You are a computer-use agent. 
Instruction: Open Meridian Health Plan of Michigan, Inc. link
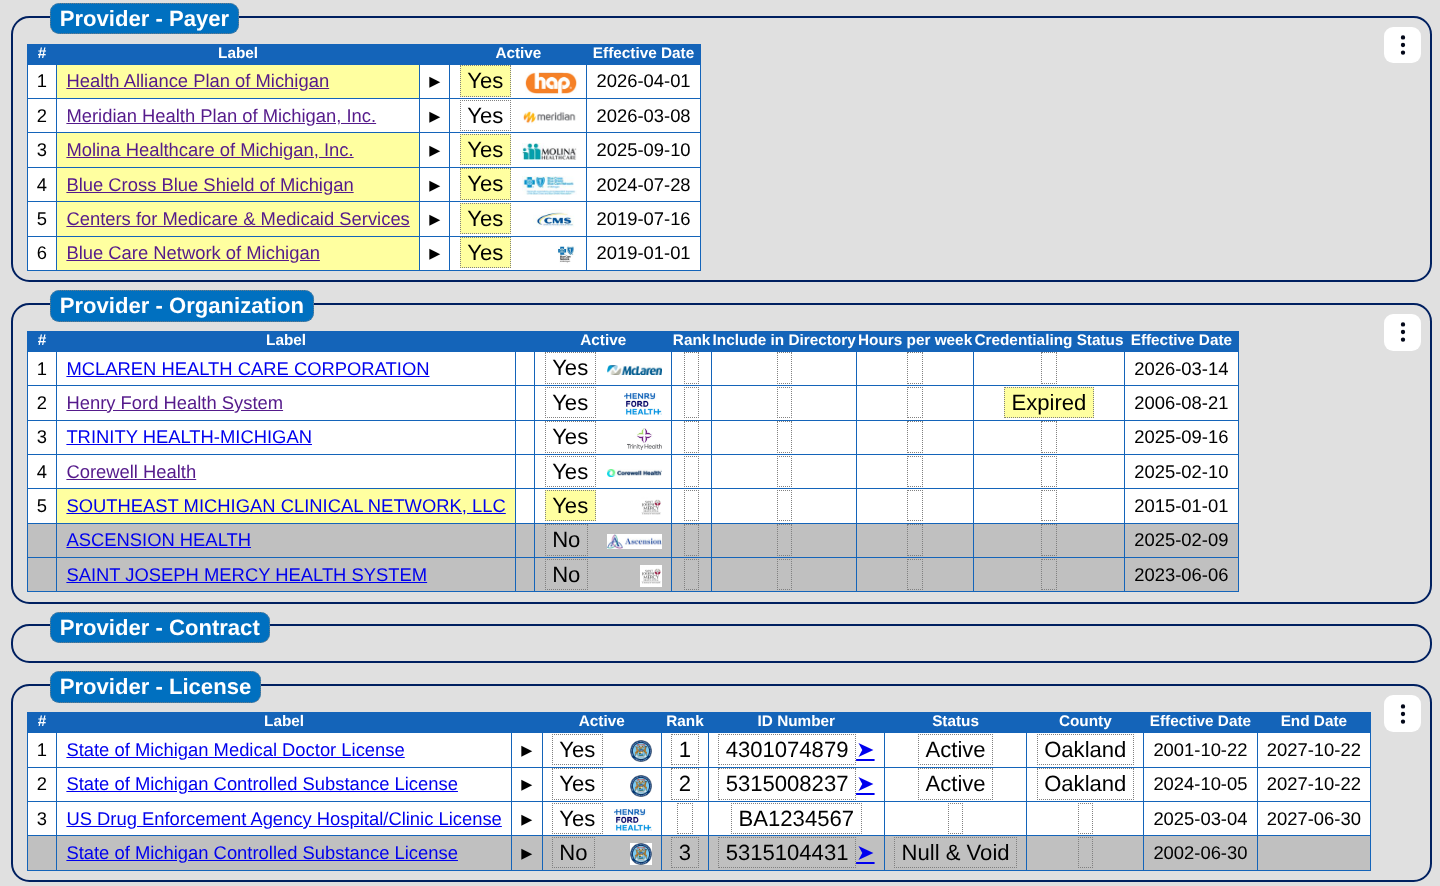[221, 116]
